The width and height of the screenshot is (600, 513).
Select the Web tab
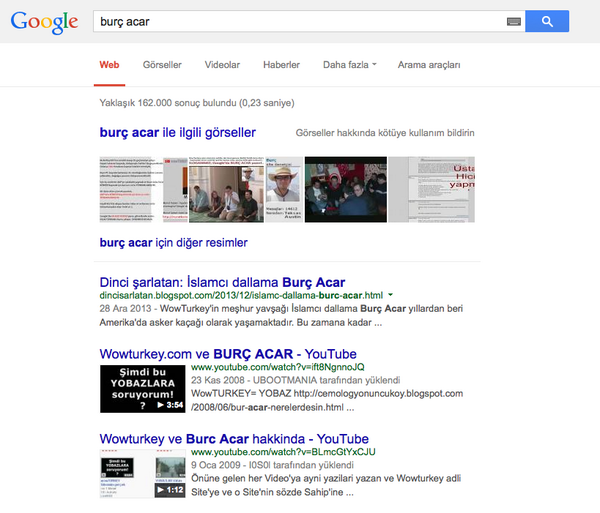109,65
